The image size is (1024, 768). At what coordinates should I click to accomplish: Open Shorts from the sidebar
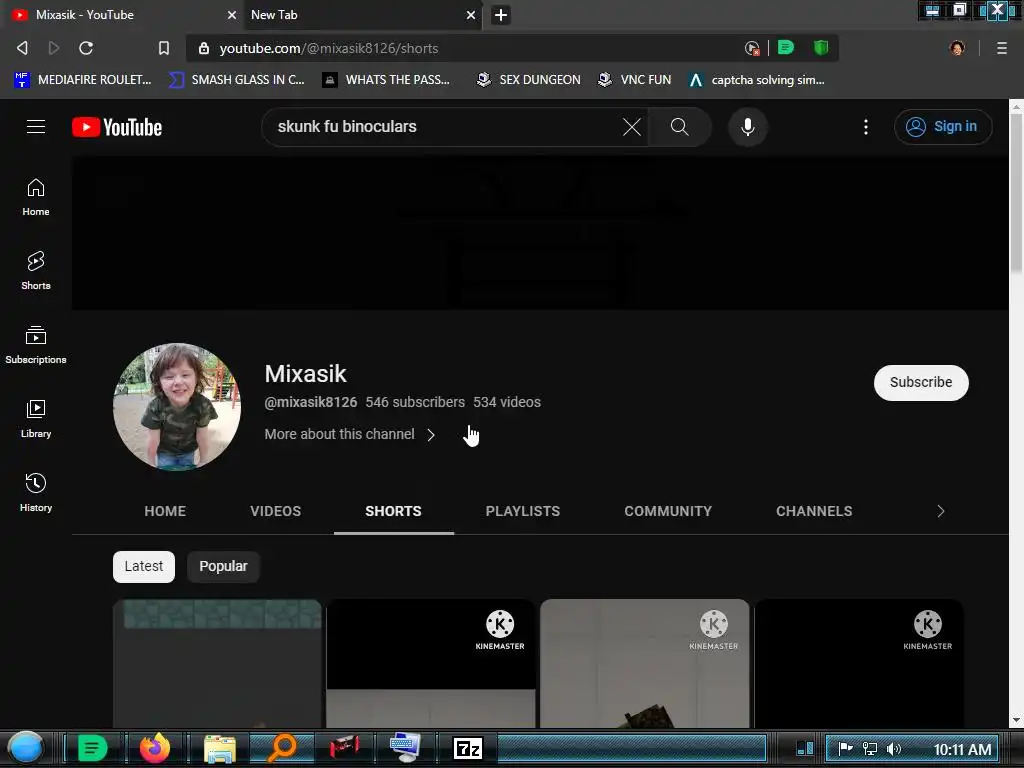click(x=36, y=271)
